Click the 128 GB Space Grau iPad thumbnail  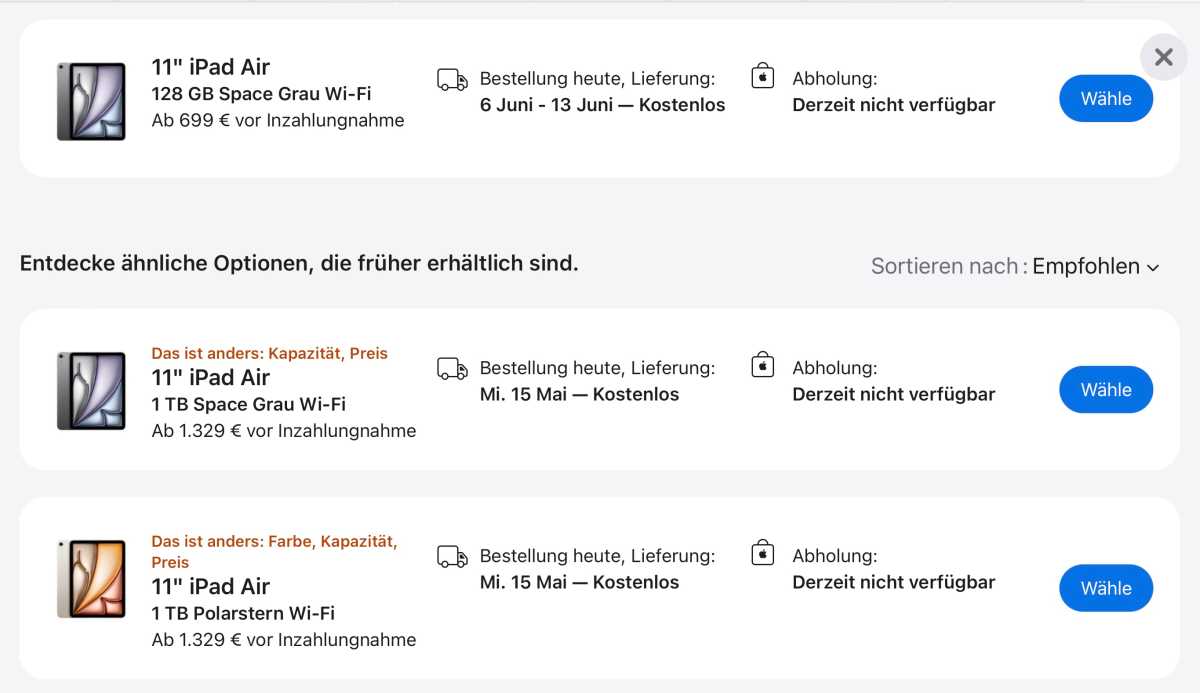click(91, 101)
